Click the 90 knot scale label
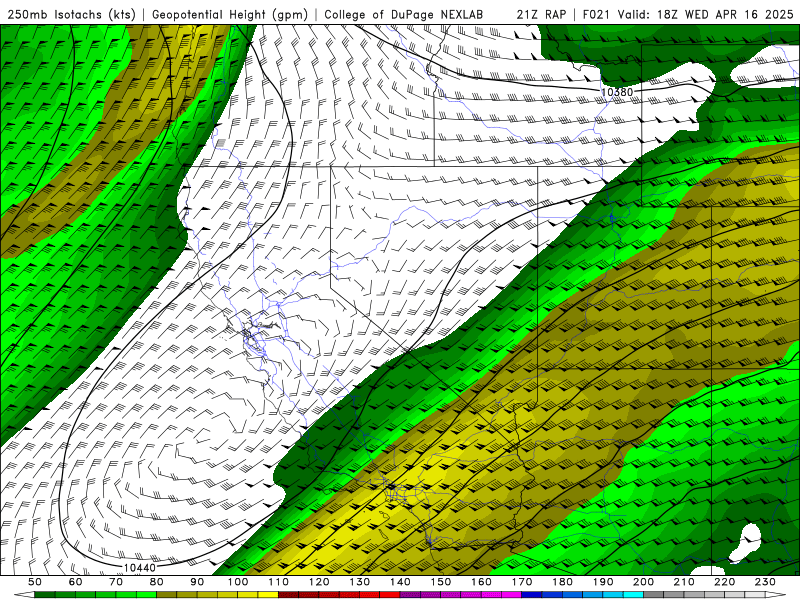The height and width of the screenshot is (600, 800). (x=197, y=582)
